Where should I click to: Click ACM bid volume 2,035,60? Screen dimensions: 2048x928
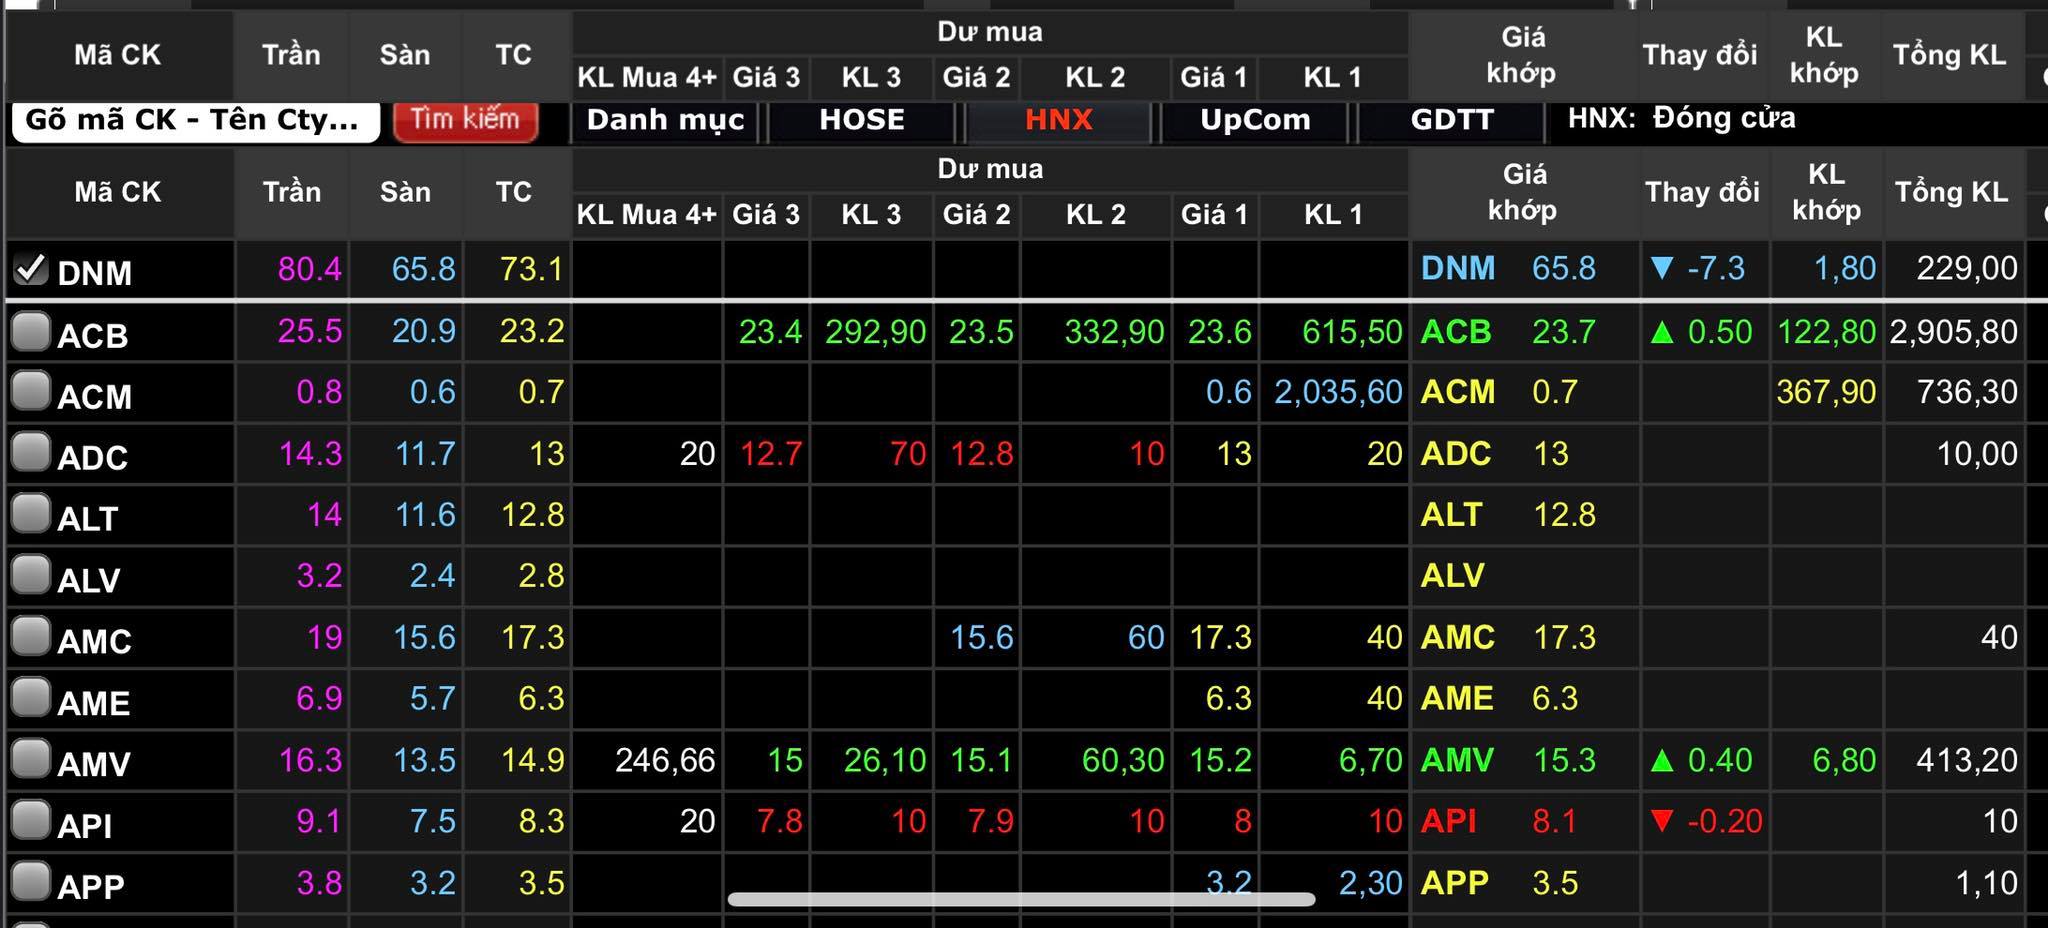point(1338,392)
